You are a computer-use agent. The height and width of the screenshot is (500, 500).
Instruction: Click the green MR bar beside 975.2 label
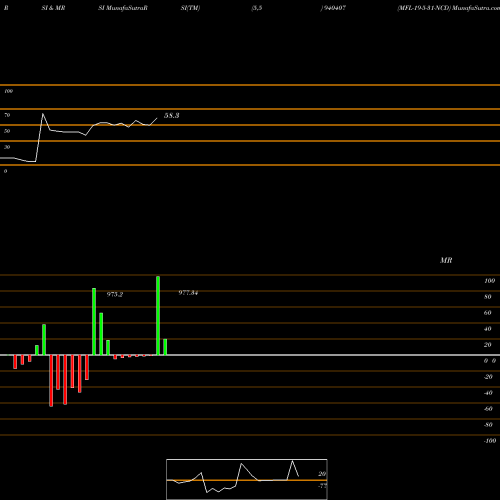pos(94,322)
